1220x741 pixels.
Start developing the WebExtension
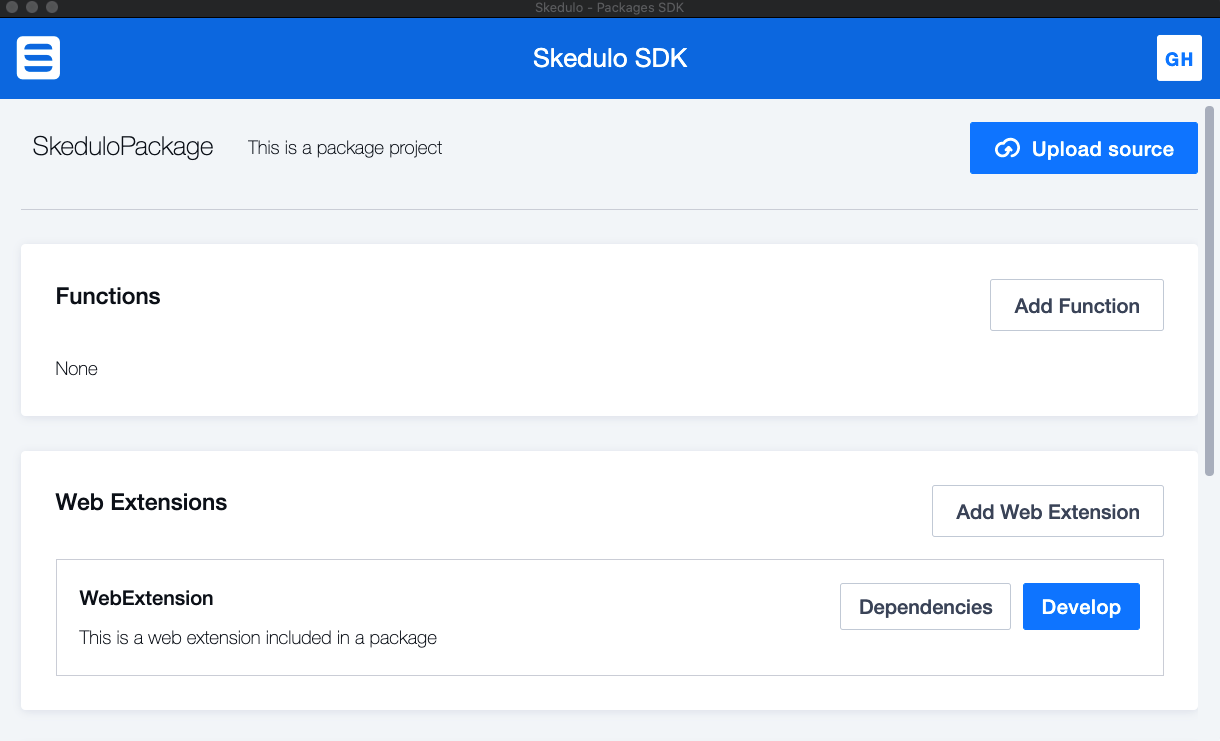1081,606
